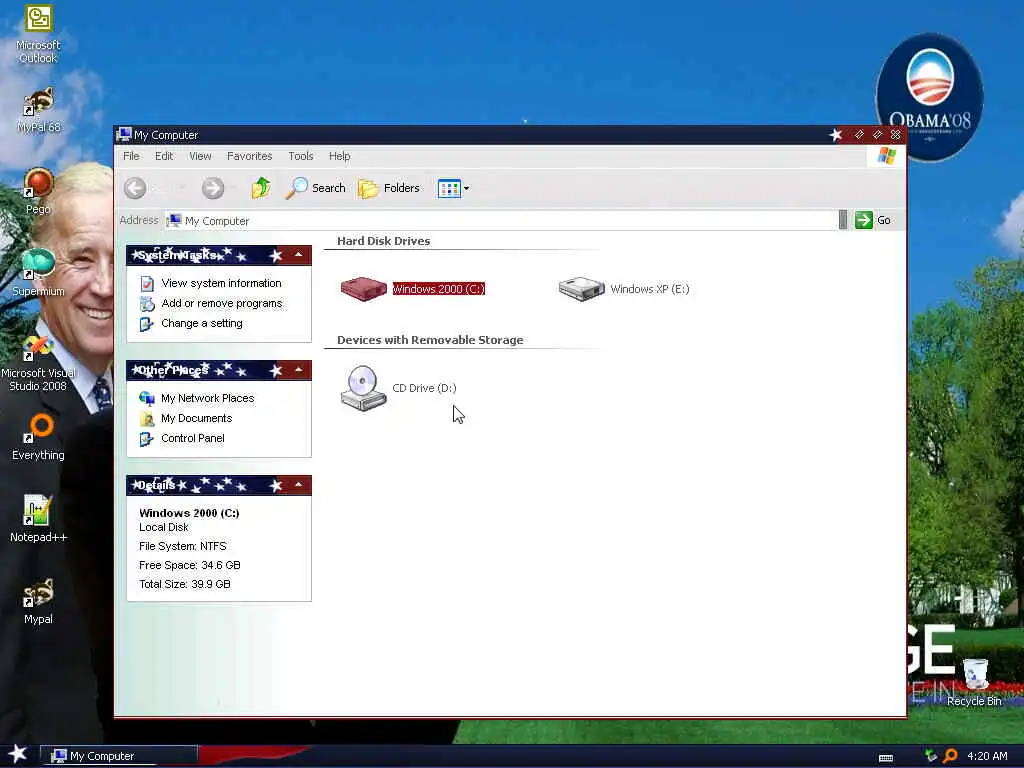Open the Tools menu
This screenshot has width=1024, height=768.
point(300,156)
